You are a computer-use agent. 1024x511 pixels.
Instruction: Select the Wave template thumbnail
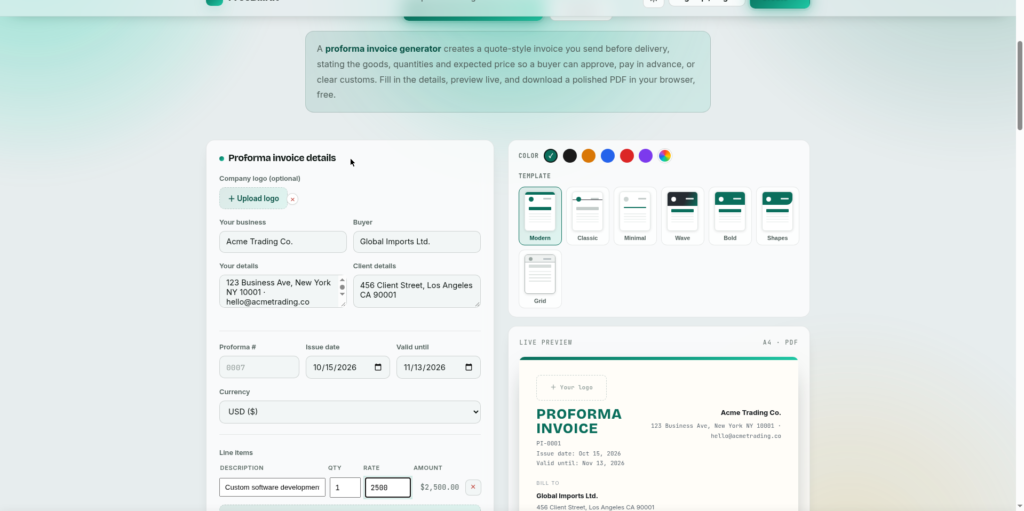tap(682, 216)
